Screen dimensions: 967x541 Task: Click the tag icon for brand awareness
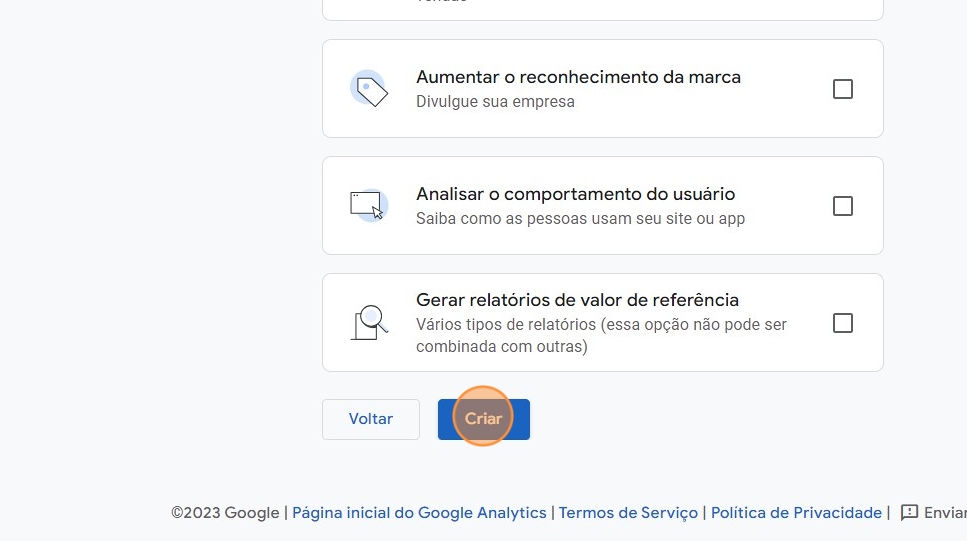tap(369, 89)
